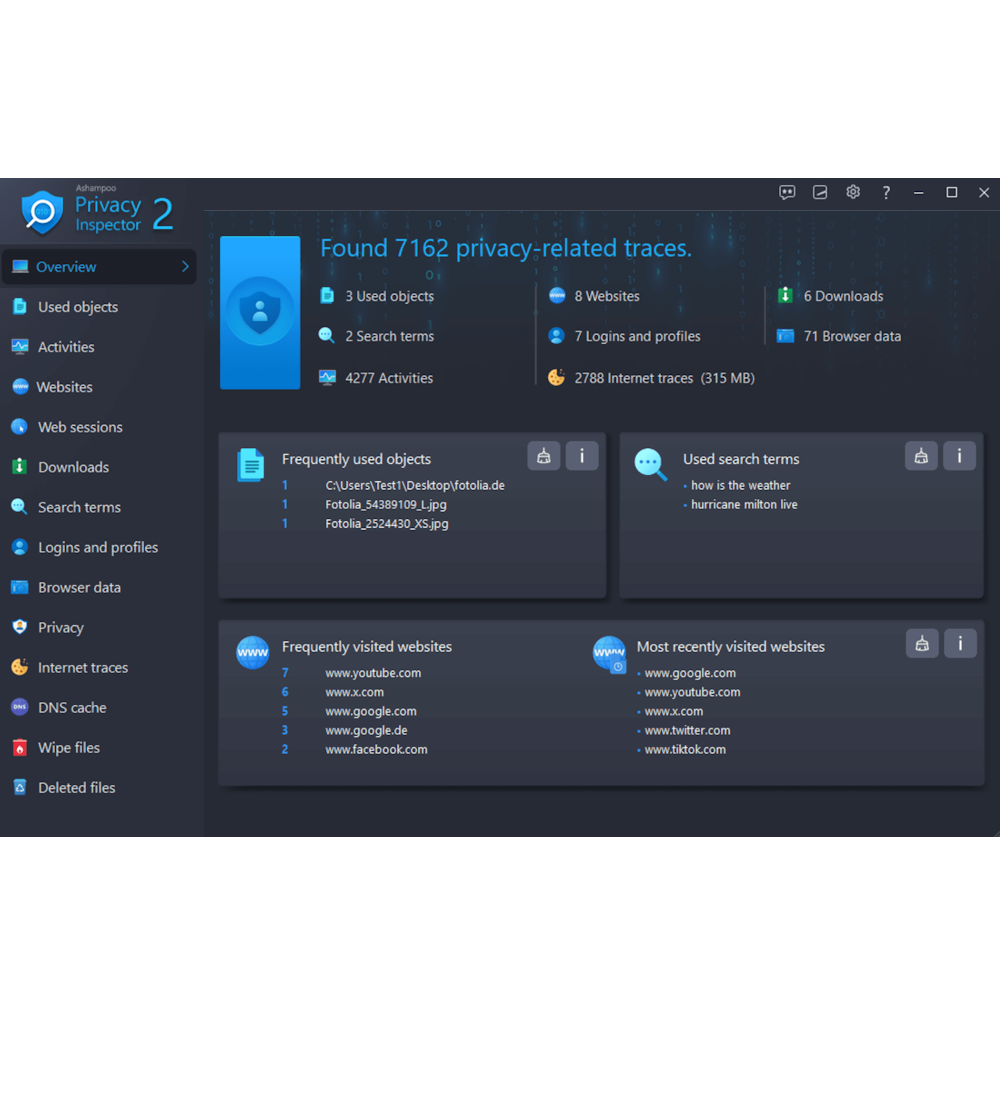Clean visited websites with broom icon

pos(921,644)
